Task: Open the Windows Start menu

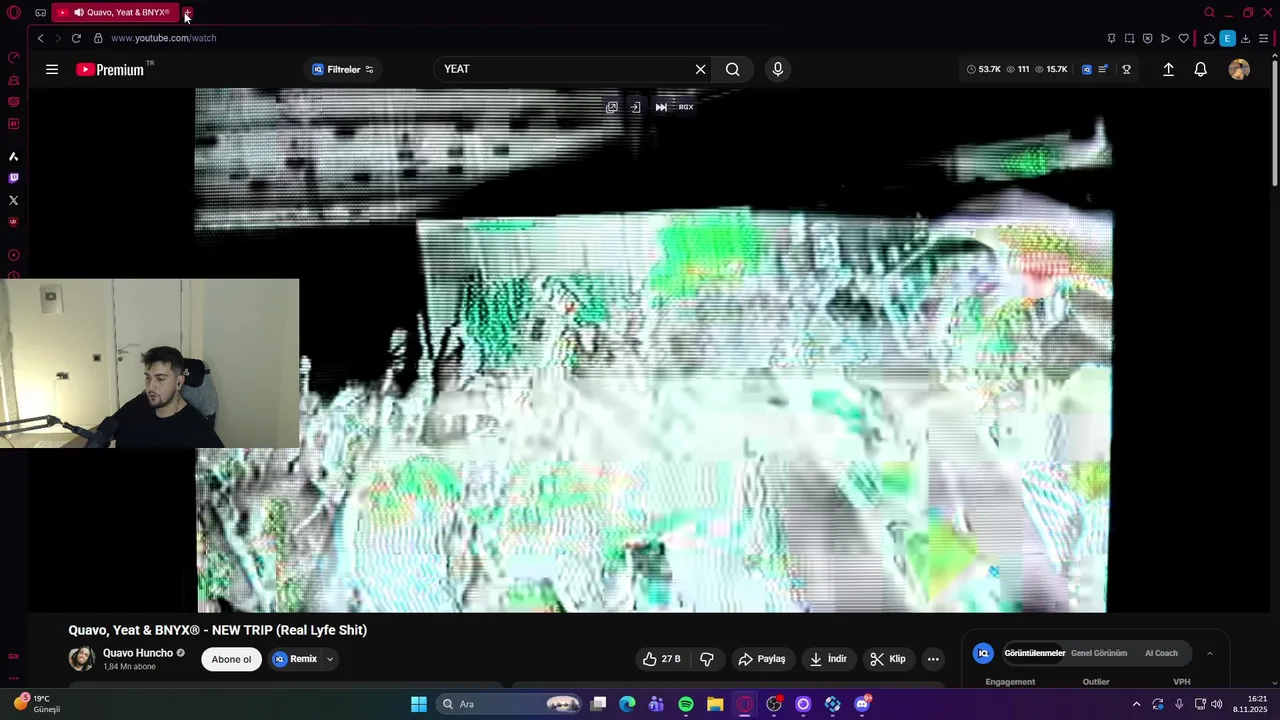Action: click(419, 704)
